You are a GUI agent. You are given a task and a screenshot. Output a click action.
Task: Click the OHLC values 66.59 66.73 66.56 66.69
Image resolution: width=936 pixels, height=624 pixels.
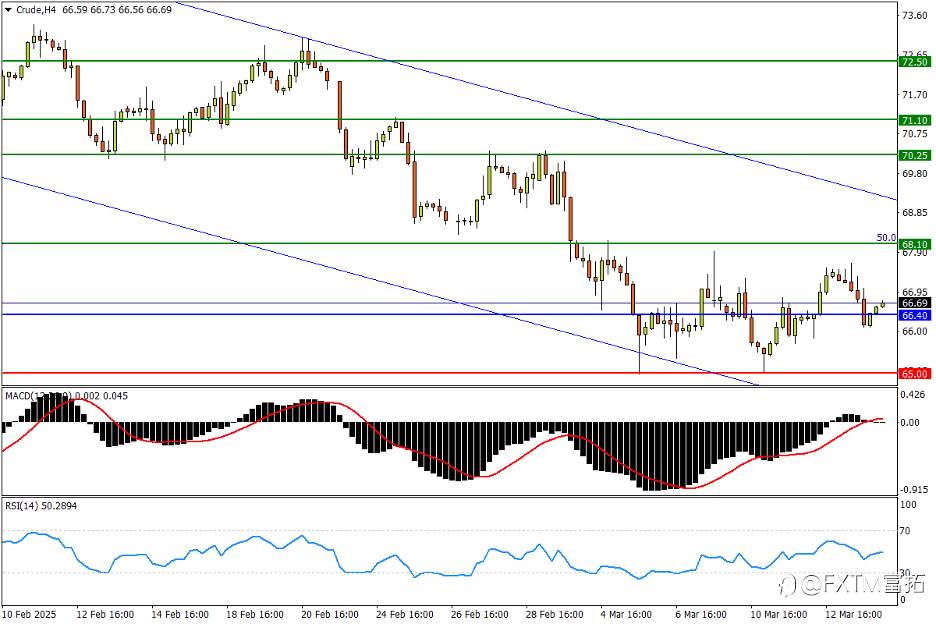(117, 10)
